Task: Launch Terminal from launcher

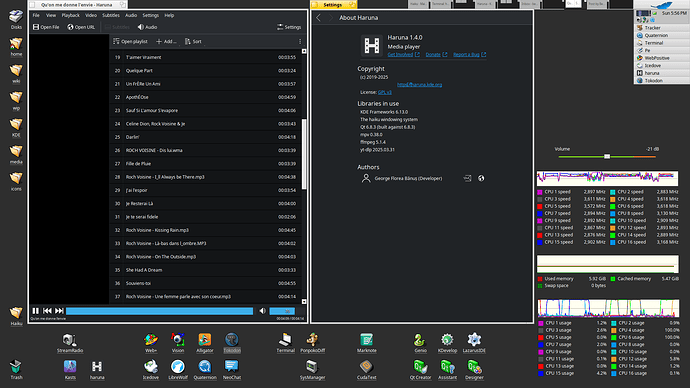Action: [286, 343]
